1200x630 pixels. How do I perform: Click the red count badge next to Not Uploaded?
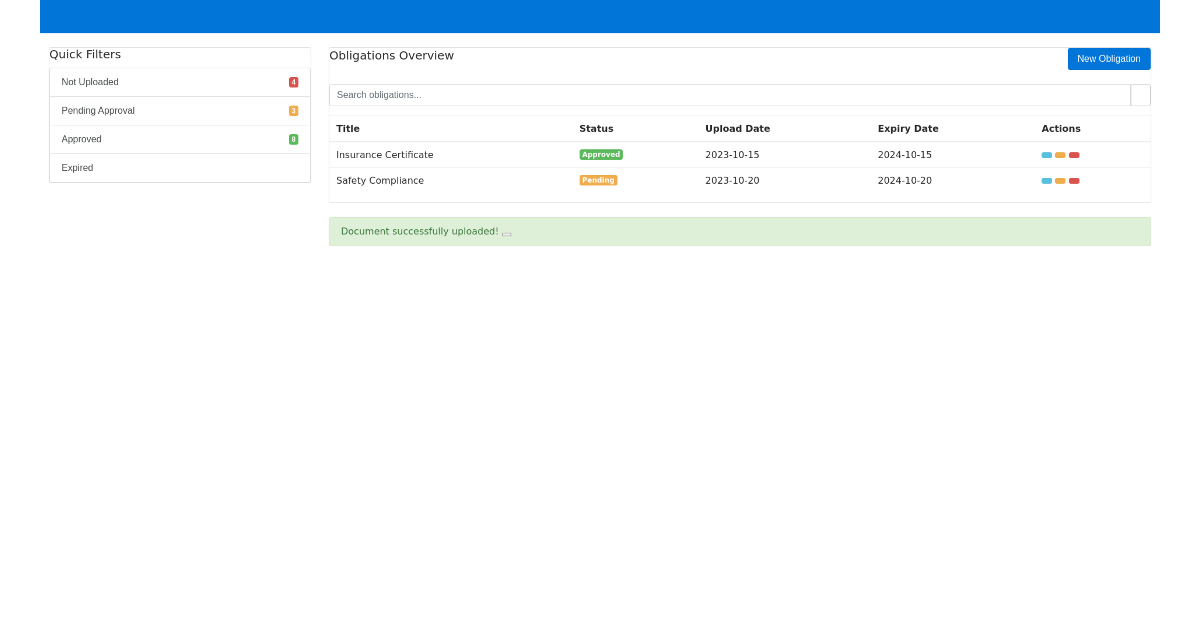(294, 82)
